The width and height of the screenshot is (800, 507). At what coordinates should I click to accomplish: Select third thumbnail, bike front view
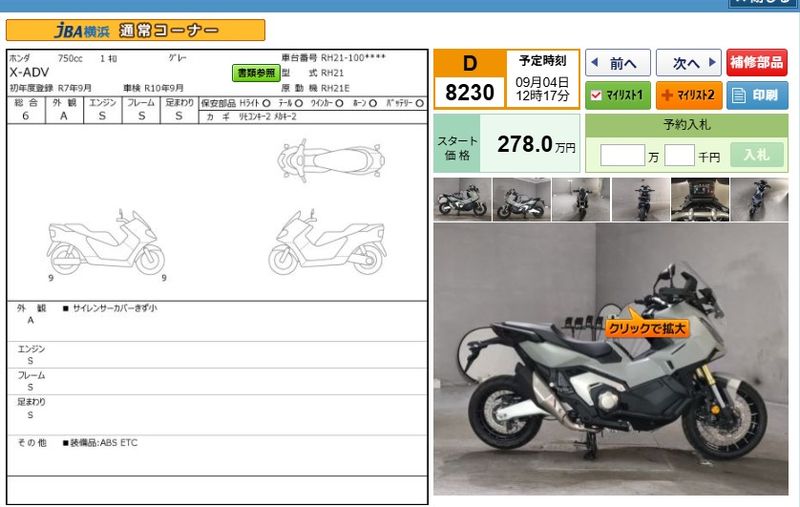click(581, 199)
